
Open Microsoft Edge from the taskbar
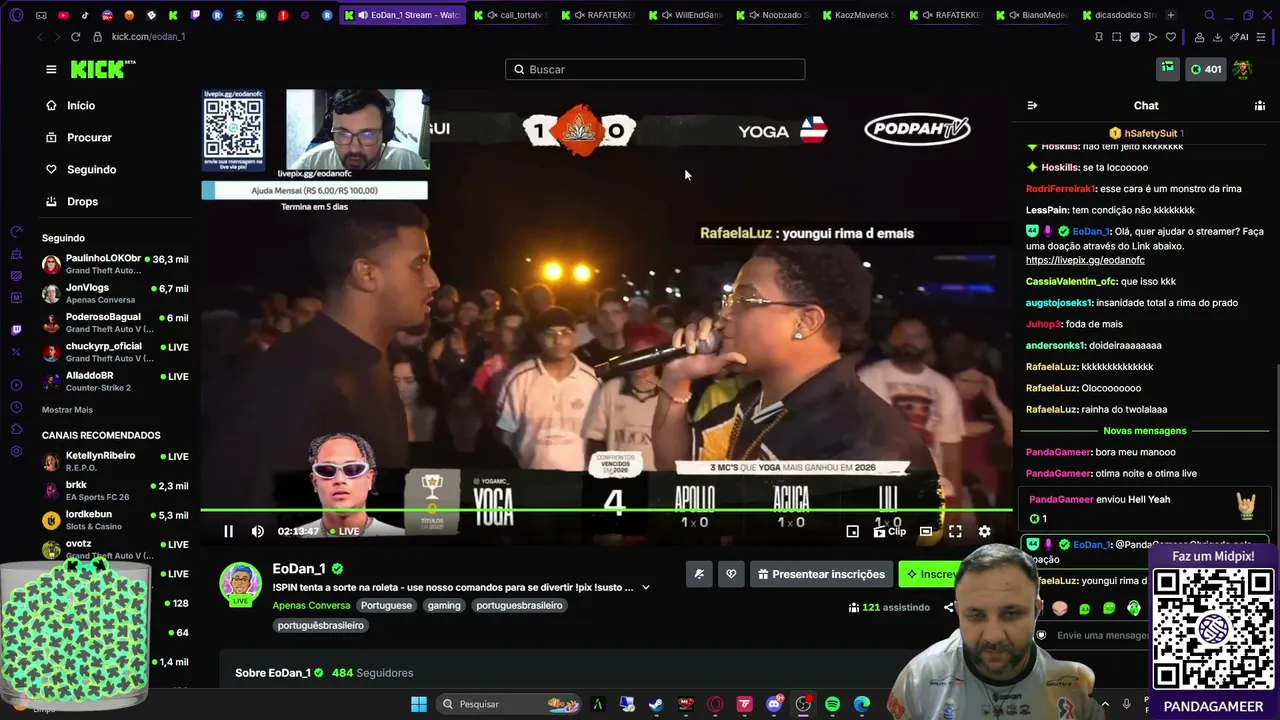(862, 704)
